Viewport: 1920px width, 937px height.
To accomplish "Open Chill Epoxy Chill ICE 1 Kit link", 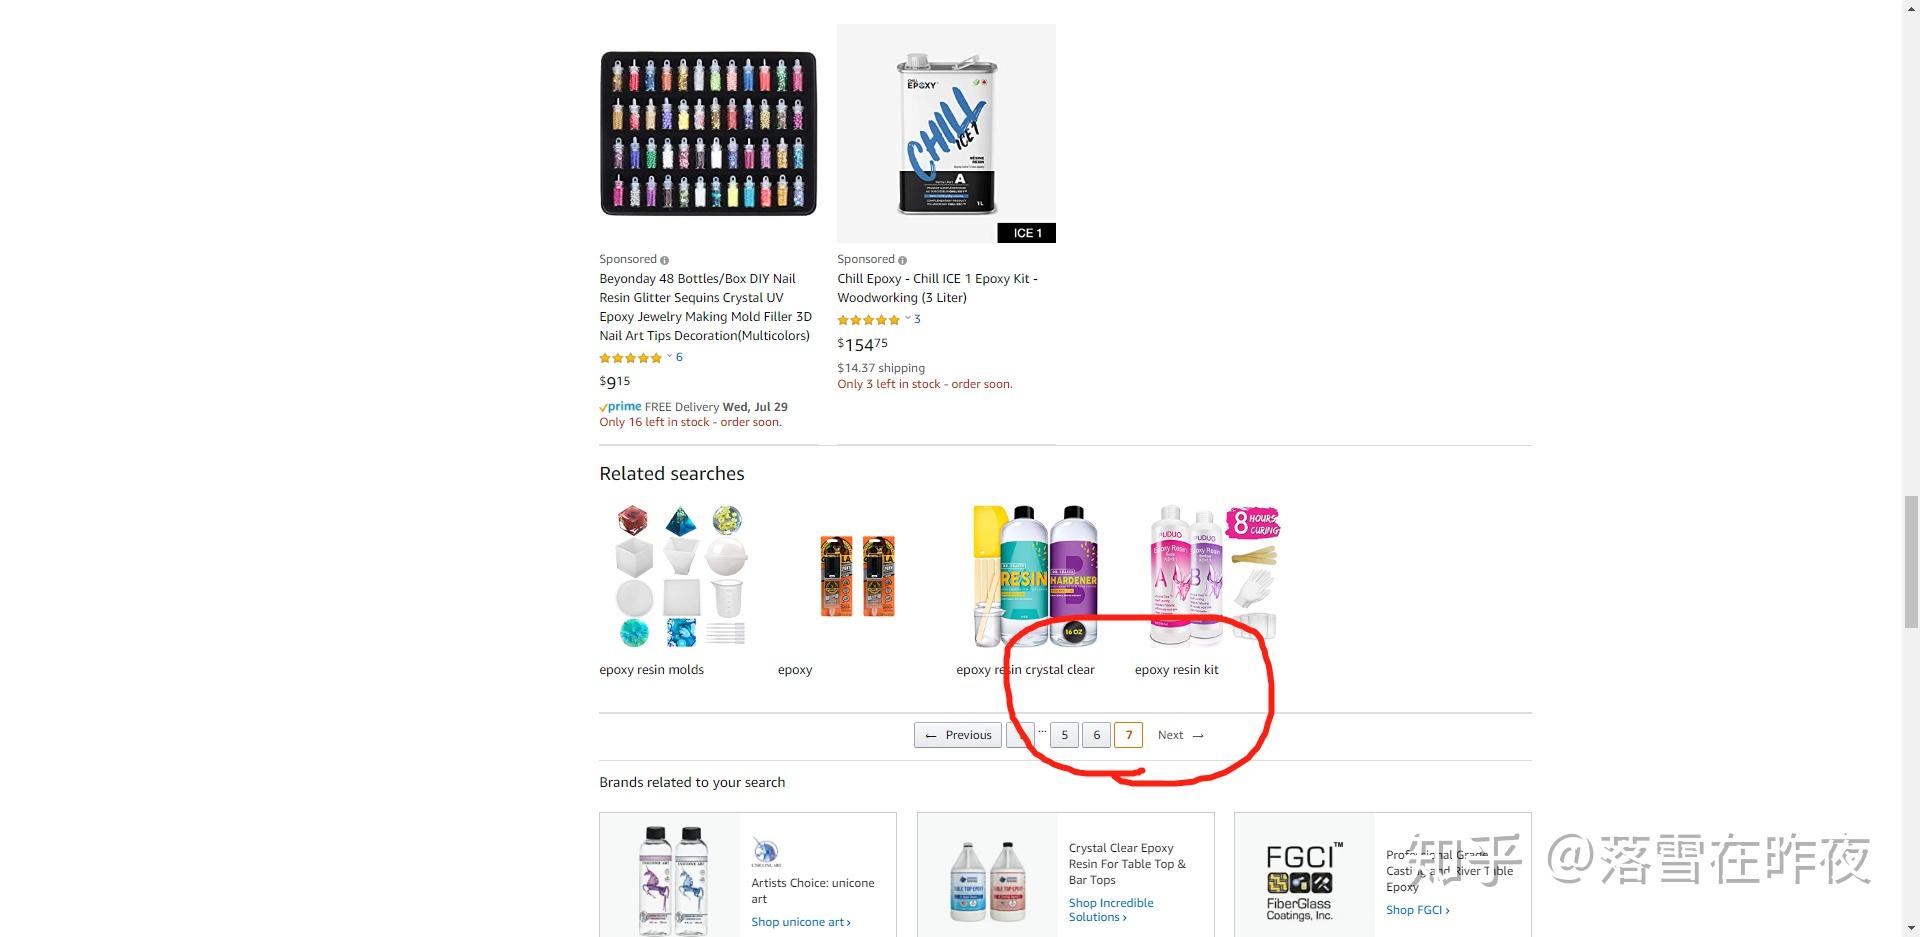I will tap(938, 288).
